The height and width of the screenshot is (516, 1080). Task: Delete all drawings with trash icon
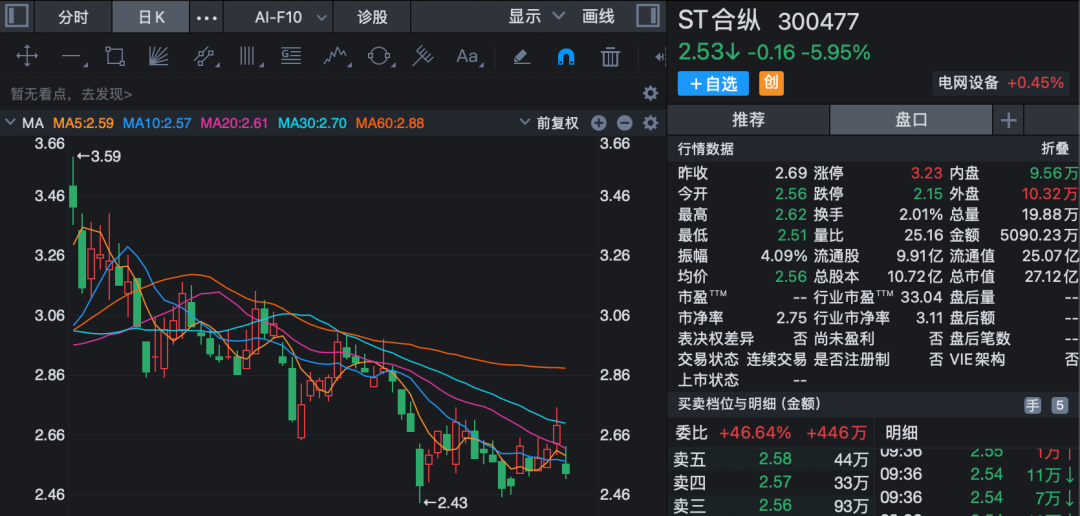[609, 57]
